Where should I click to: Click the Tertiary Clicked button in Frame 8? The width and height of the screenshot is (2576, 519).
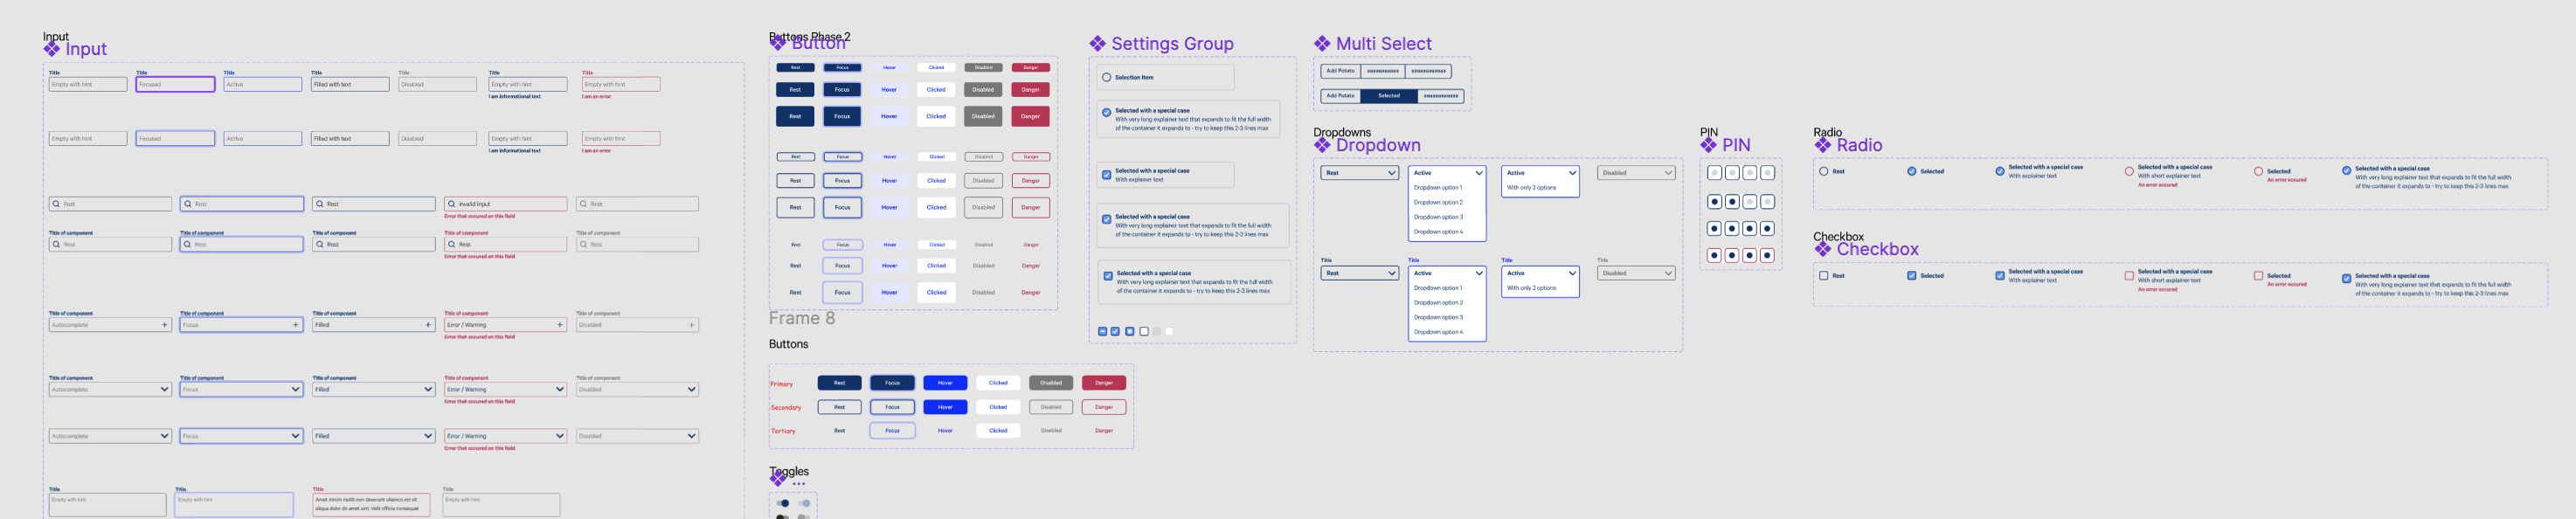coord(998,431)
